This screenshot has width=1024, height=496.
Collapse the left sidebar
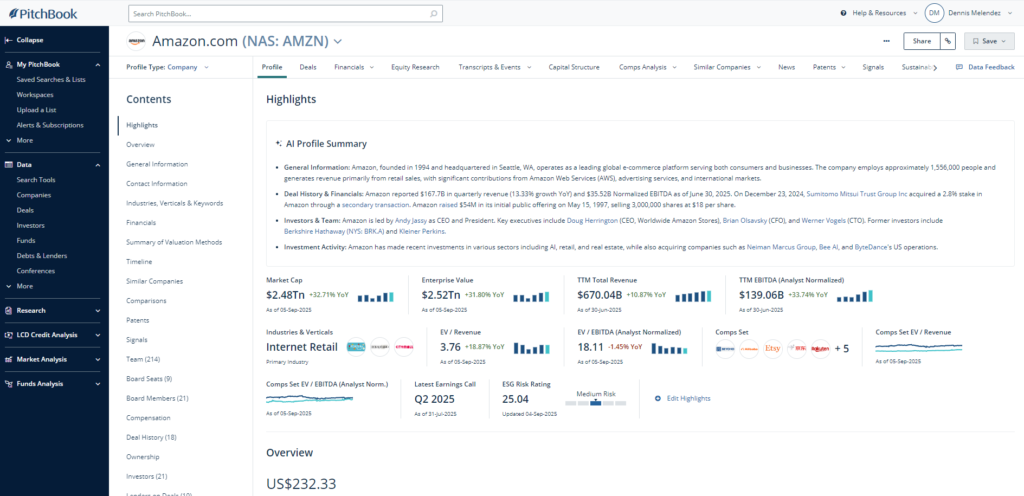[30, 40]
